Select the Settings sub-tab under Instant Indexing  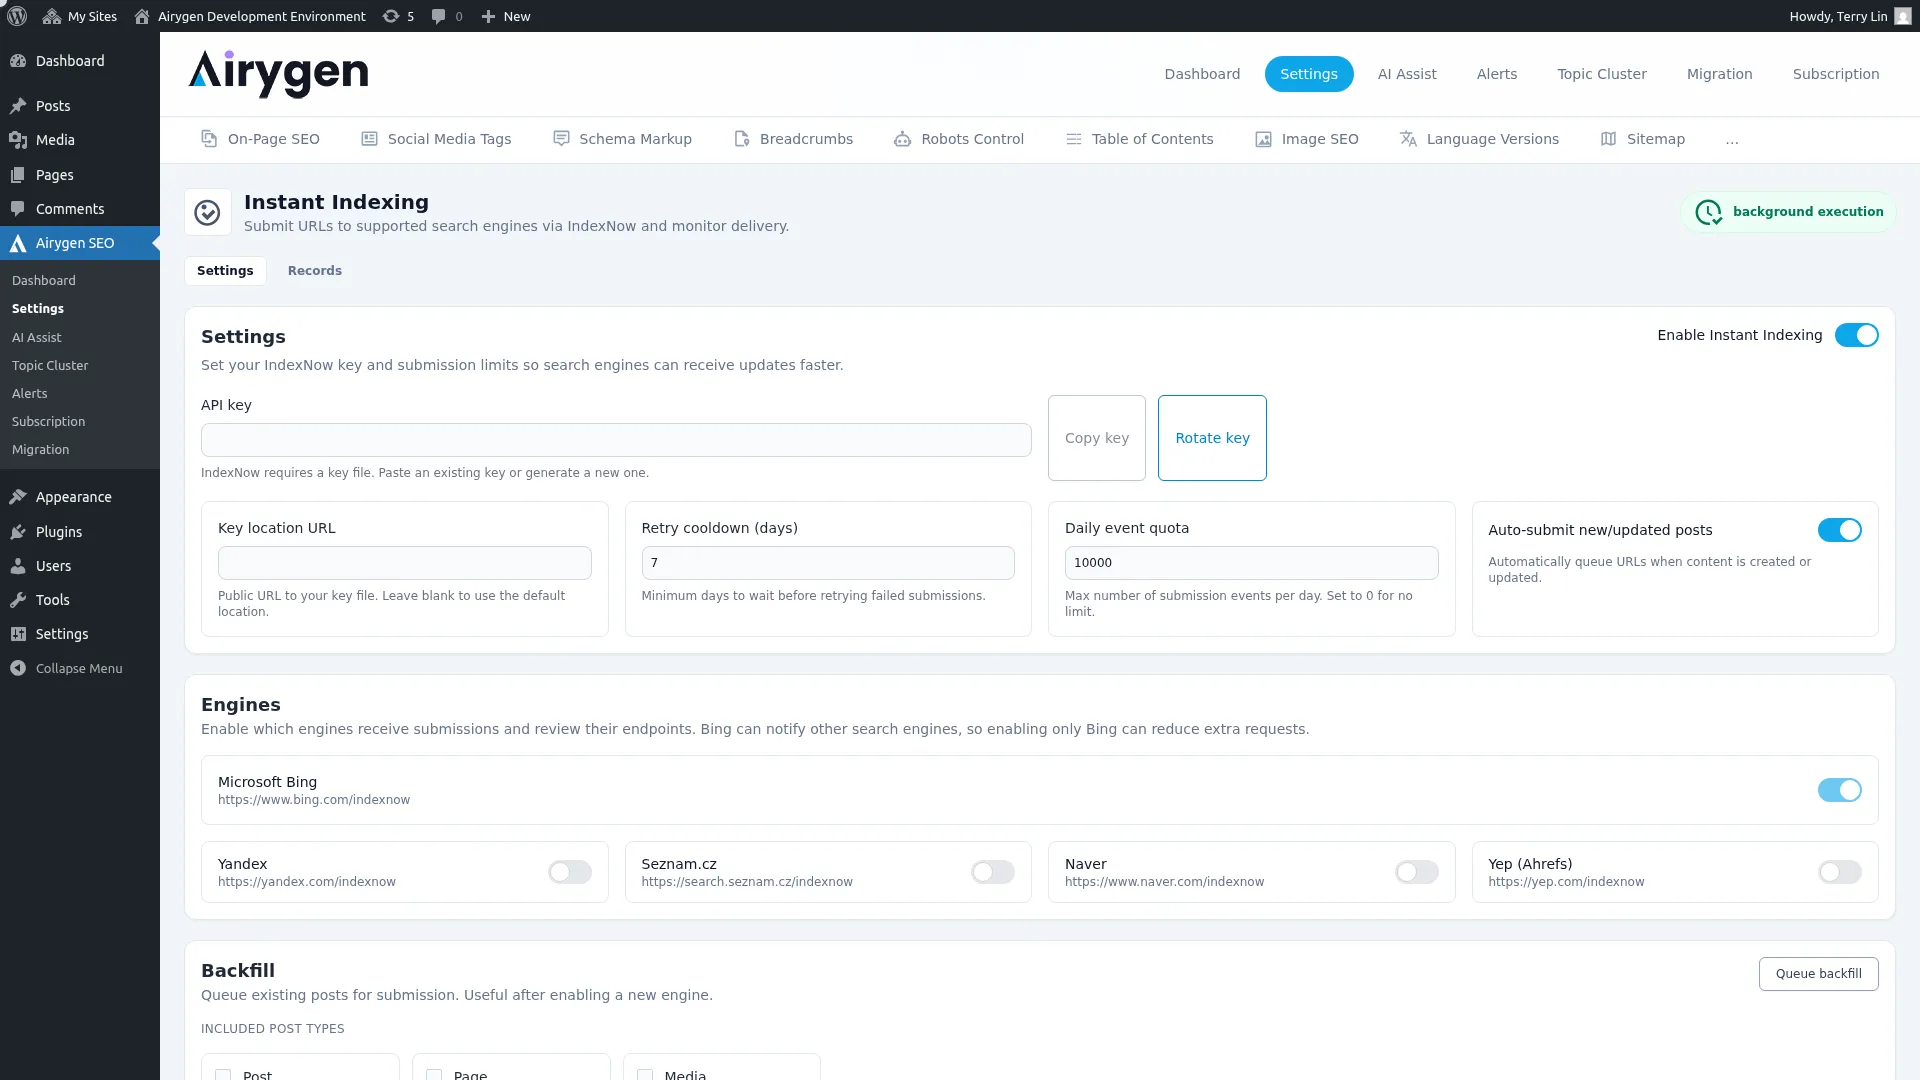[225, 271]
